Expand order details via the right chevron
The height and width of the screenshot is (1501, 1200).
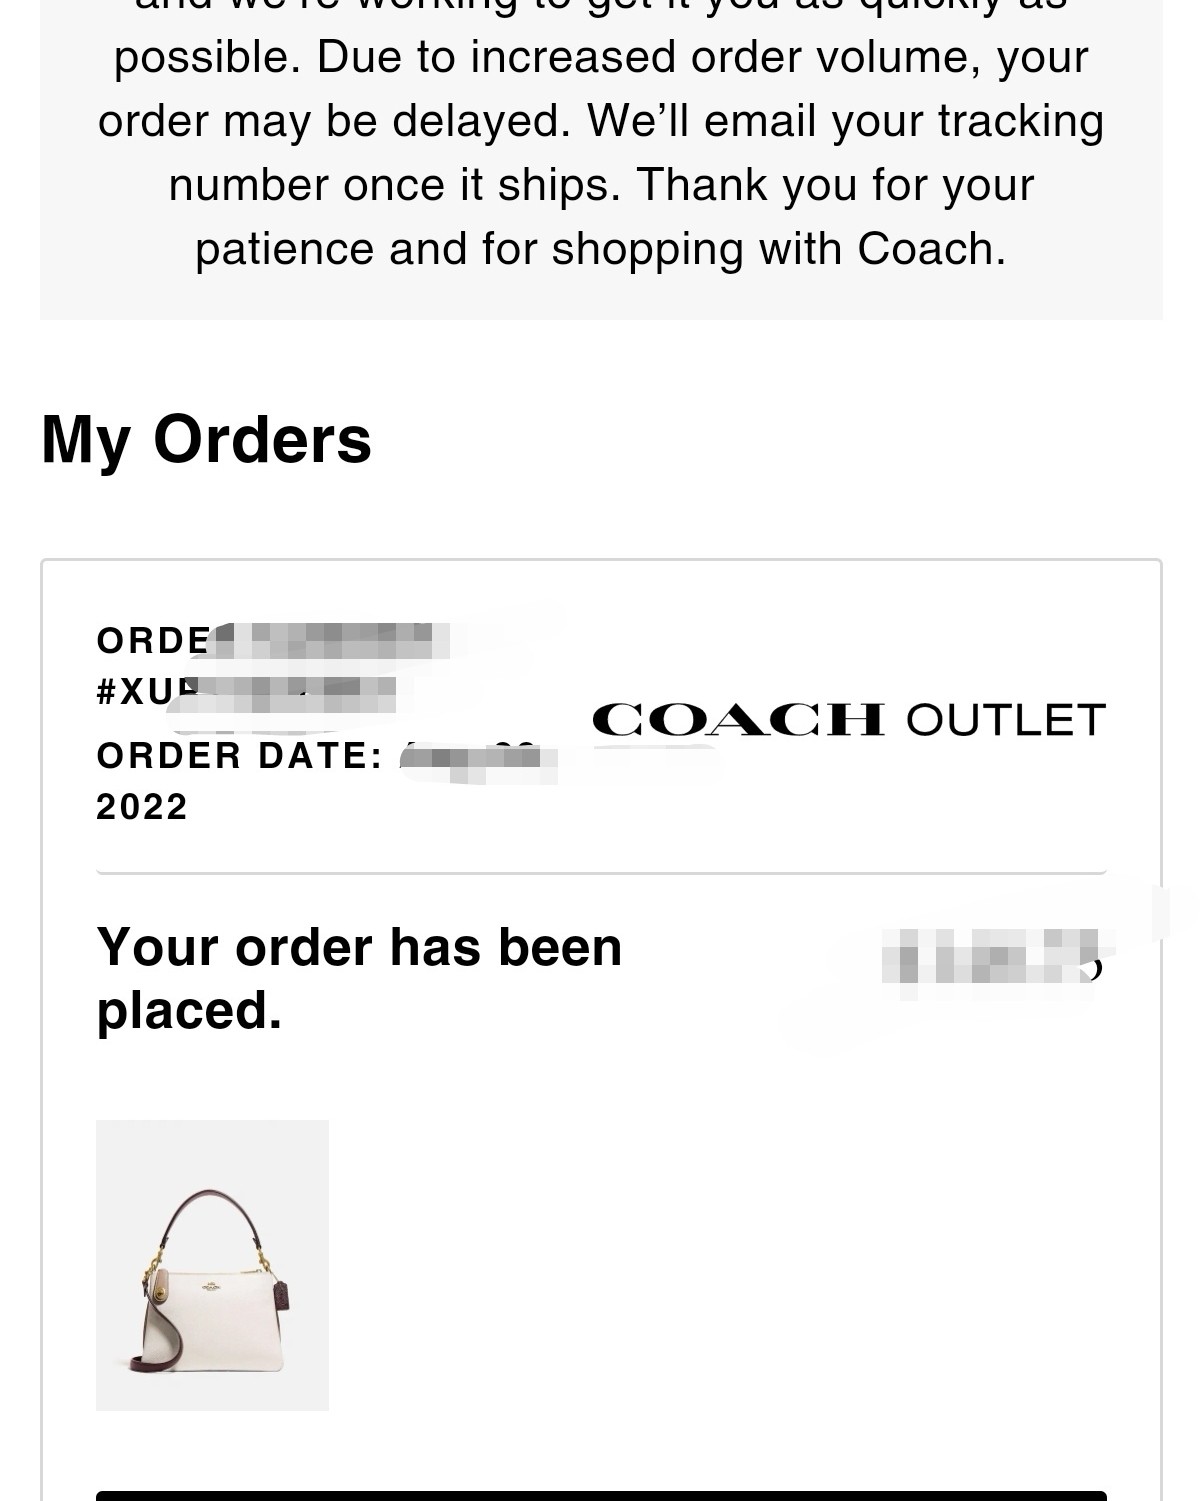[x=1094, y=966]
